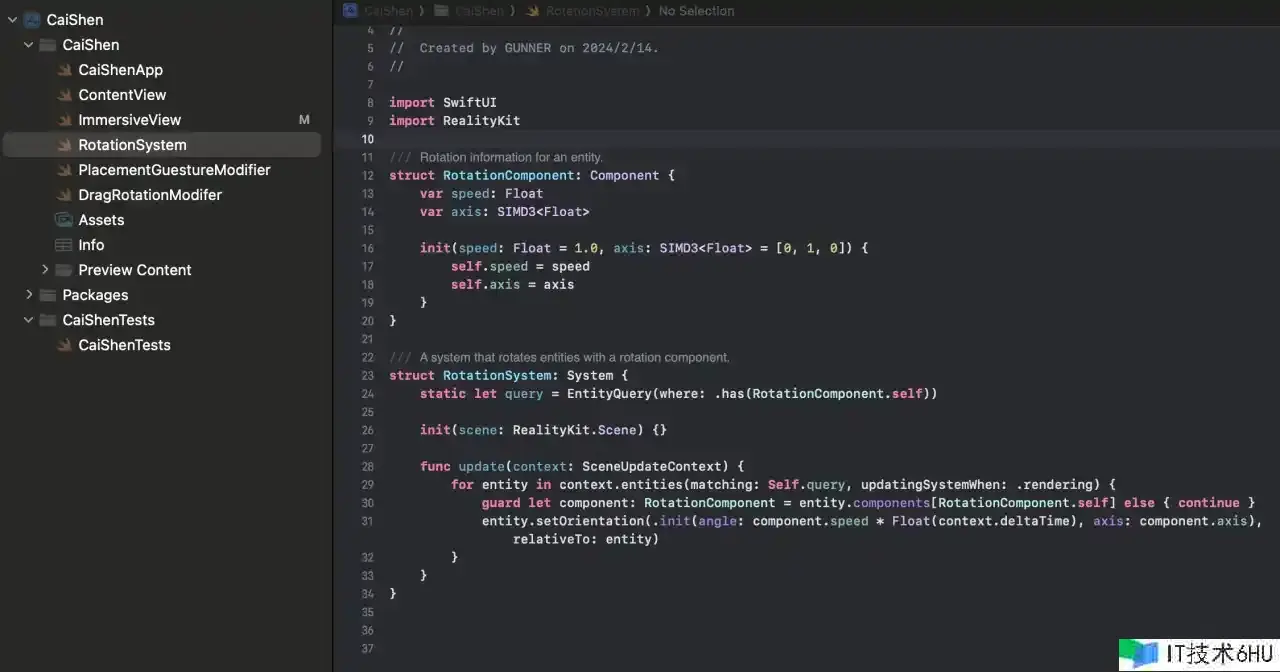
Task: Click the modified M status badge
Action: click(x=305, y=120)
